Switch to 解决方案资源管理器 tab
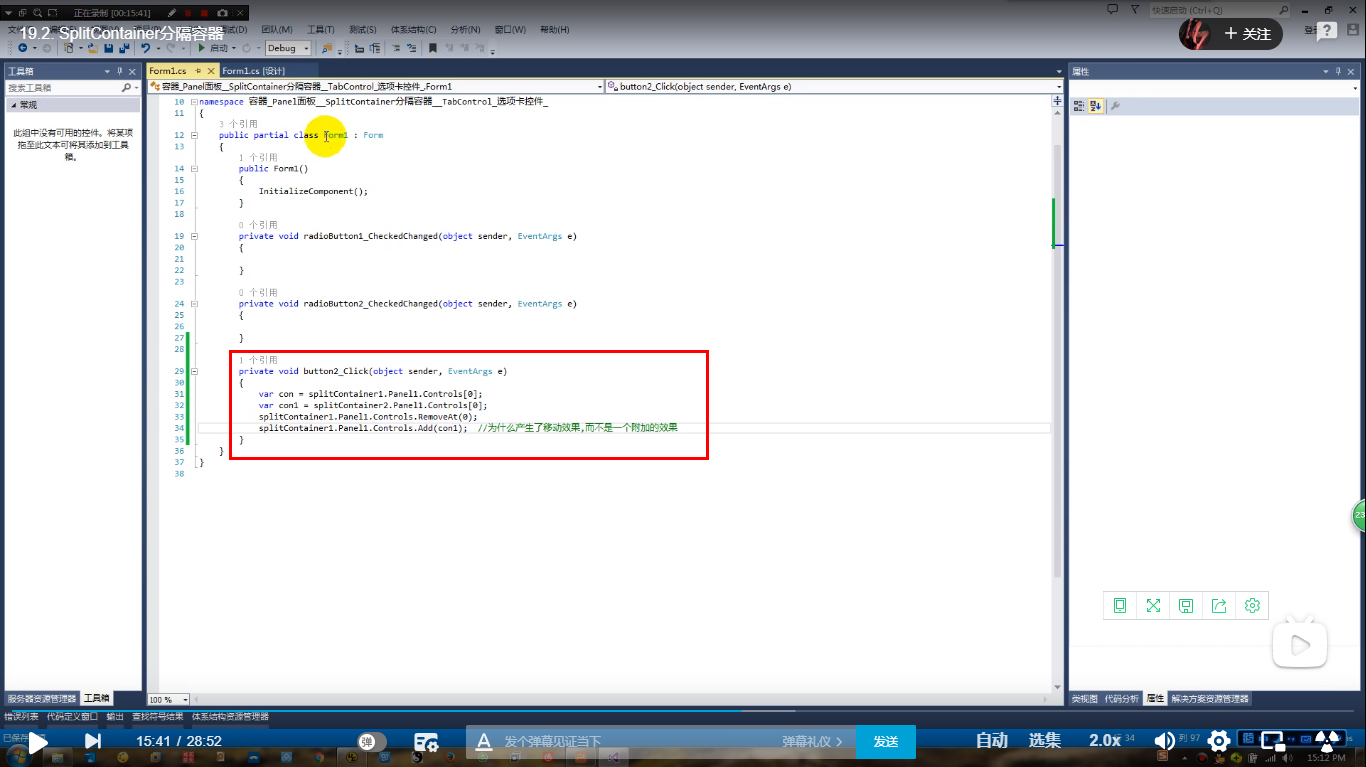The width and height of the screenshot is (1366, 767). 1210,698
